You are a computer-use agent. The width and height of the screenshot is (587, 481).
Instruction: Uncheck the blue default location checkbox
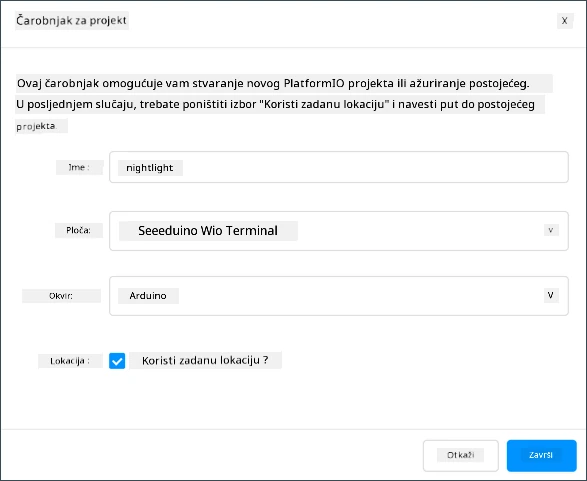pyautogui.click(x=117, y=361)
